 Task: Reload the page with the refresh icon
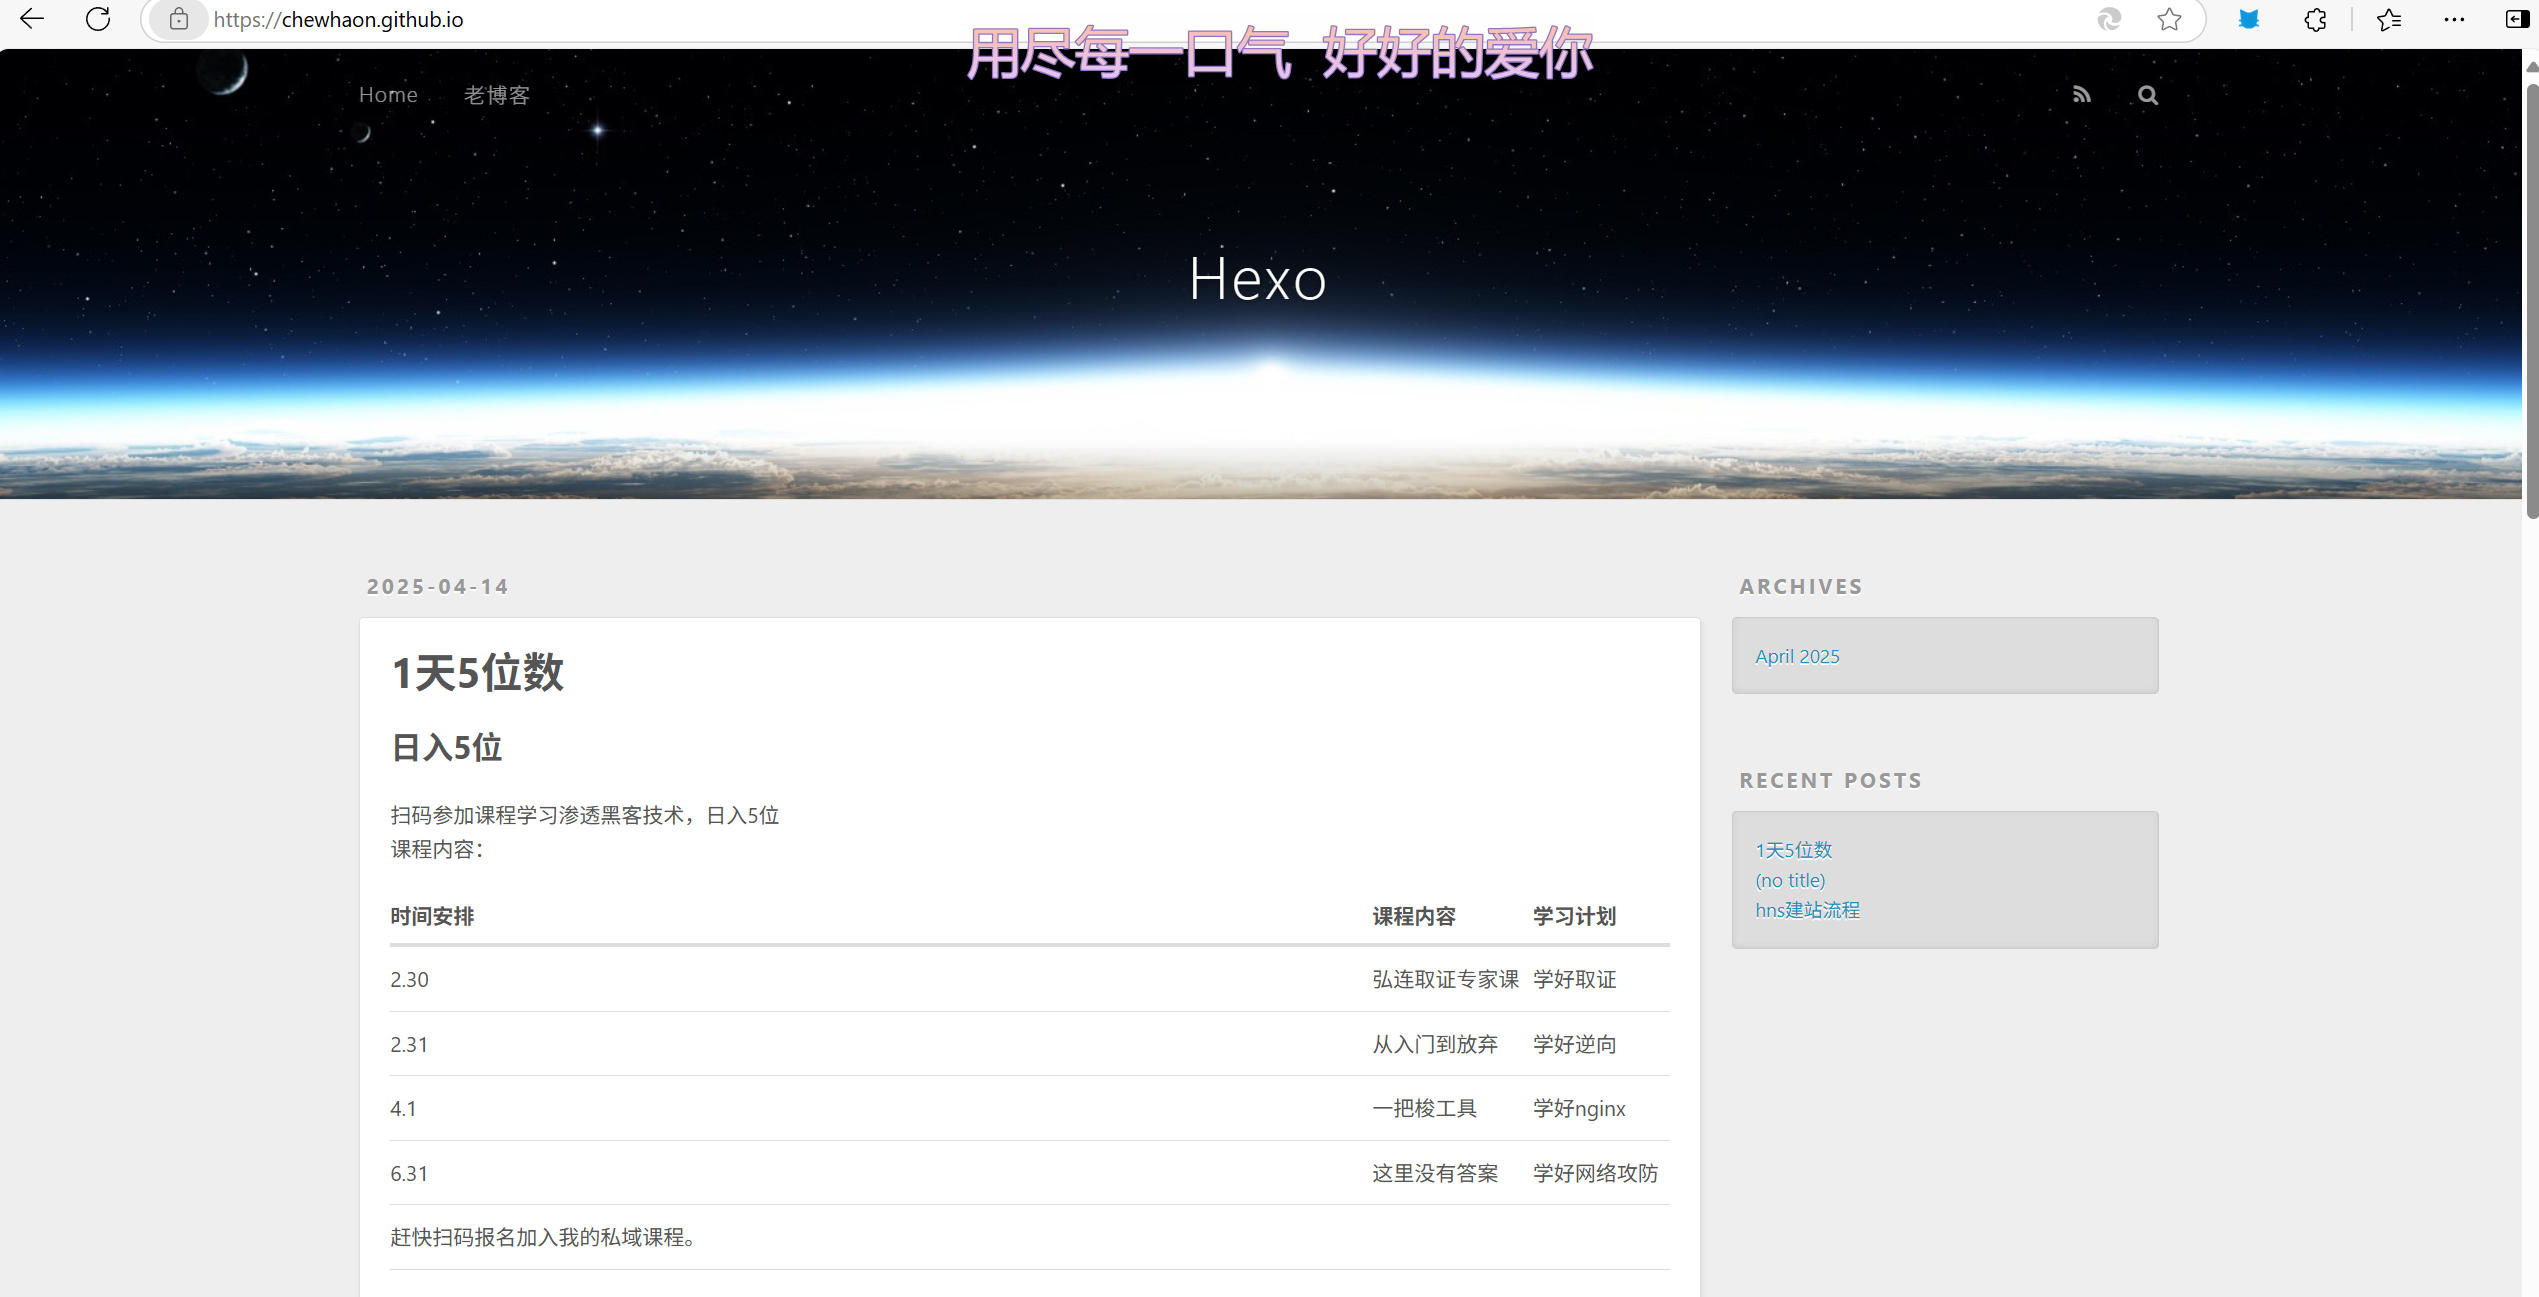point(97,19)
